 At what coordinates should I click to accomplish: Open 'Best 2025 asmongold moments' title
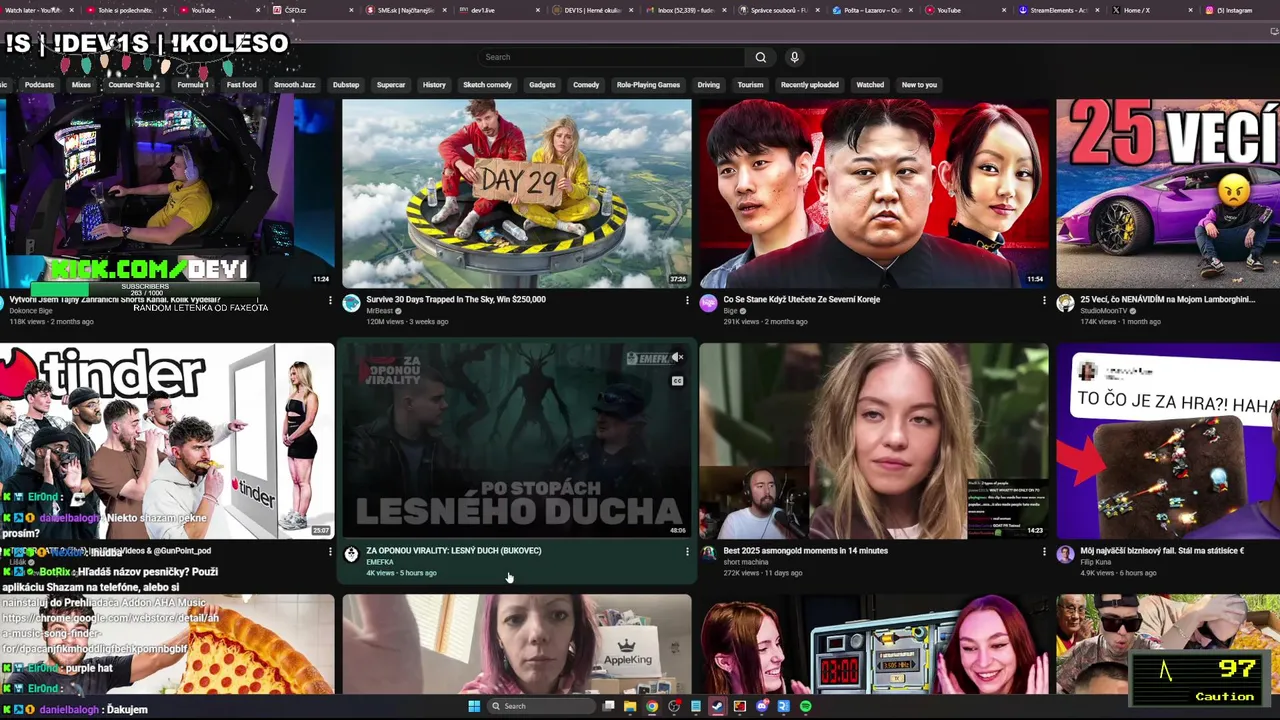[805, 550]
